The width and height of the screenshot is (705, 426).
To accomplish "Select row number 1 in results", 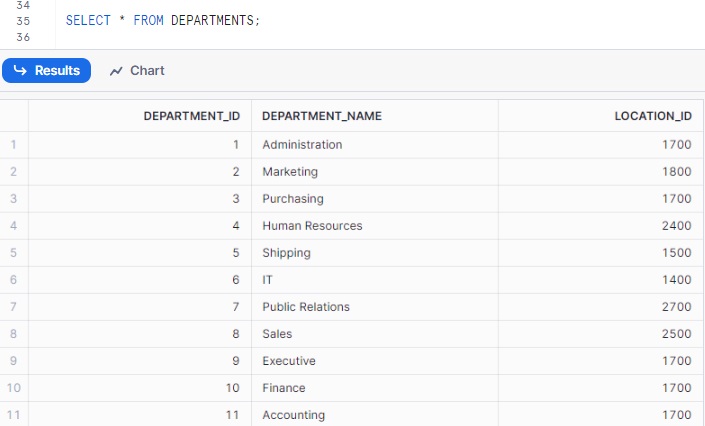I will coord(14,145).
